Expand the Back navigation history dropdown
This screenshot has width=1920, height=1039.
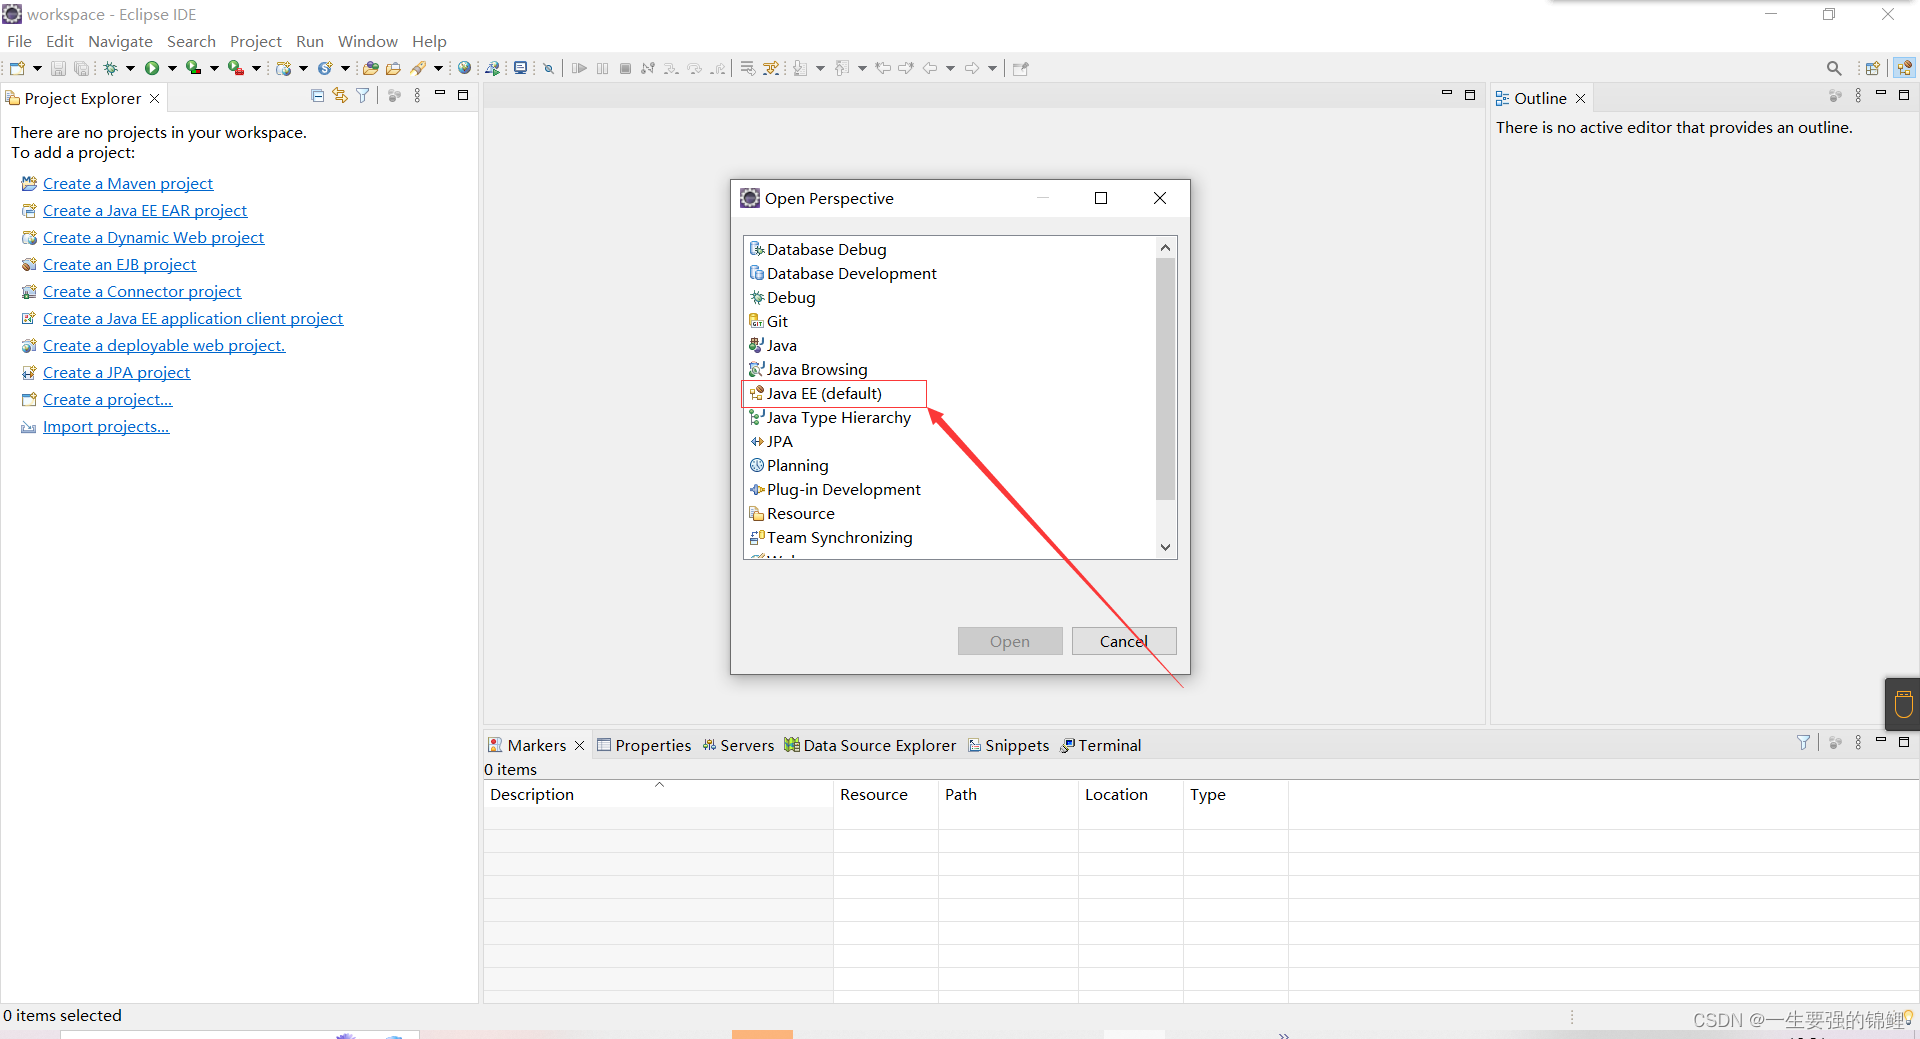(950, 68)
